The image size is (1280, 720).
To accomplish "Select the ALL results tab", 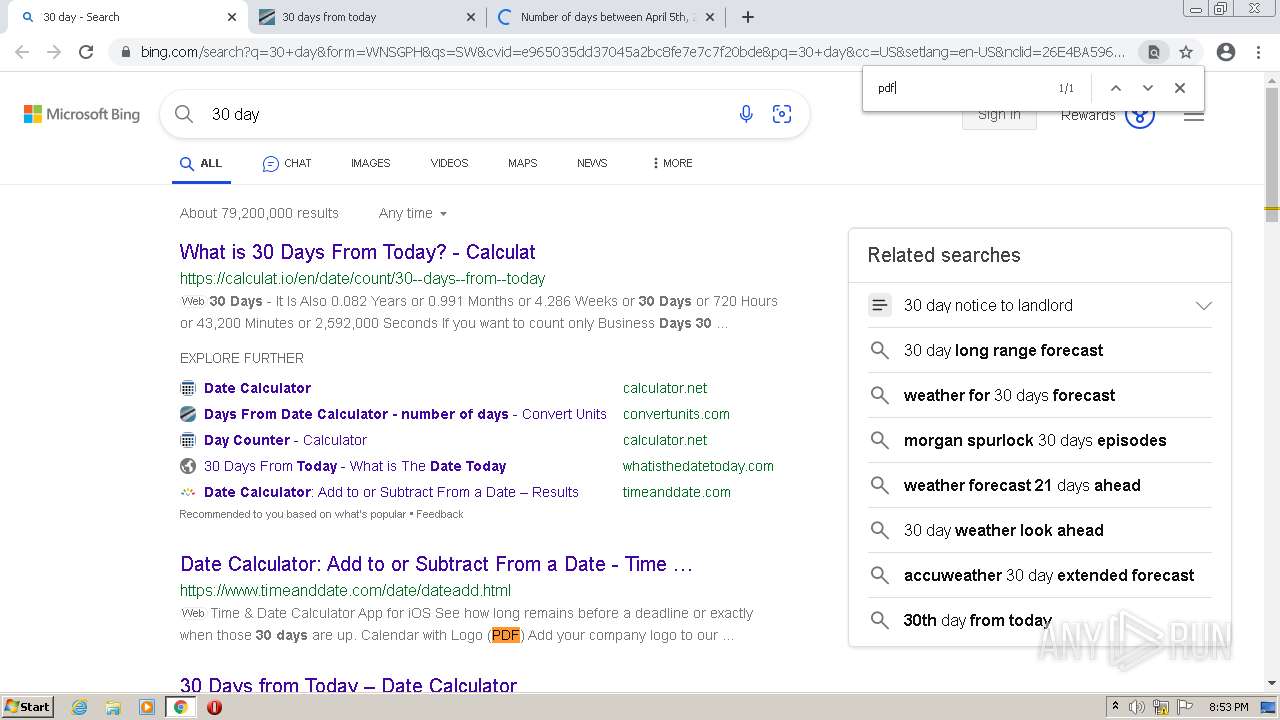I will coord(201,163).
